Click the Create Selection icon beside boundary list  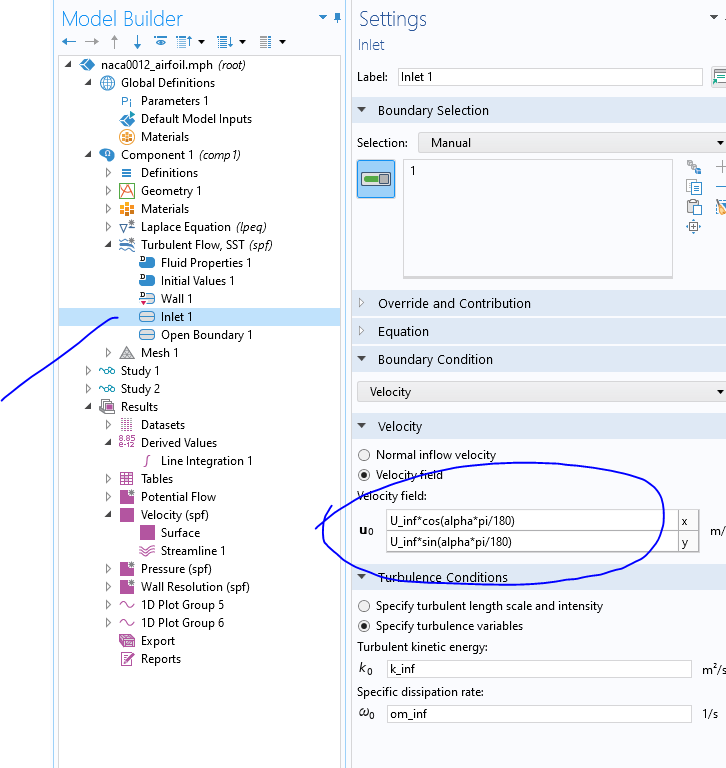pos(693,167)
